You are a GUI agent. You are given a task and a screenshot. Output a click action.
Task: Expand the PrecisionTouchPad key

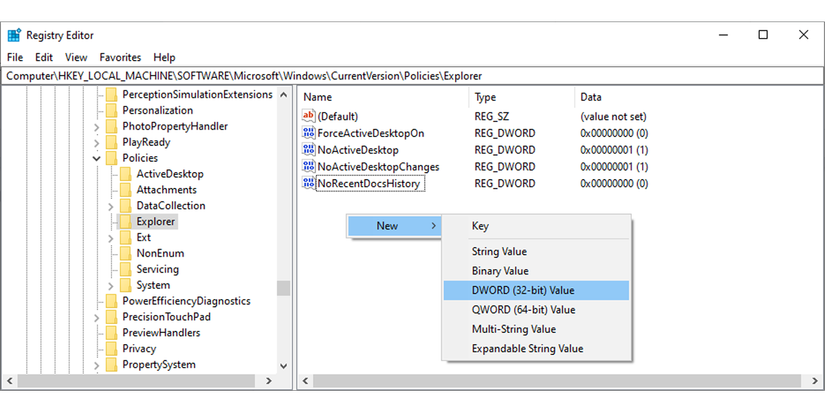tap(97, 317)
